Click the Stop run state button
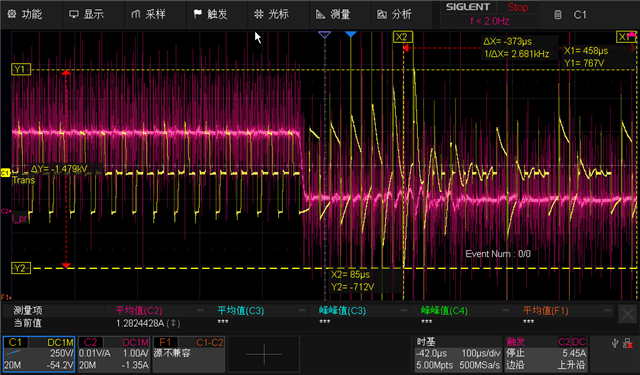 pyautogui.click(x=518, y=7)
